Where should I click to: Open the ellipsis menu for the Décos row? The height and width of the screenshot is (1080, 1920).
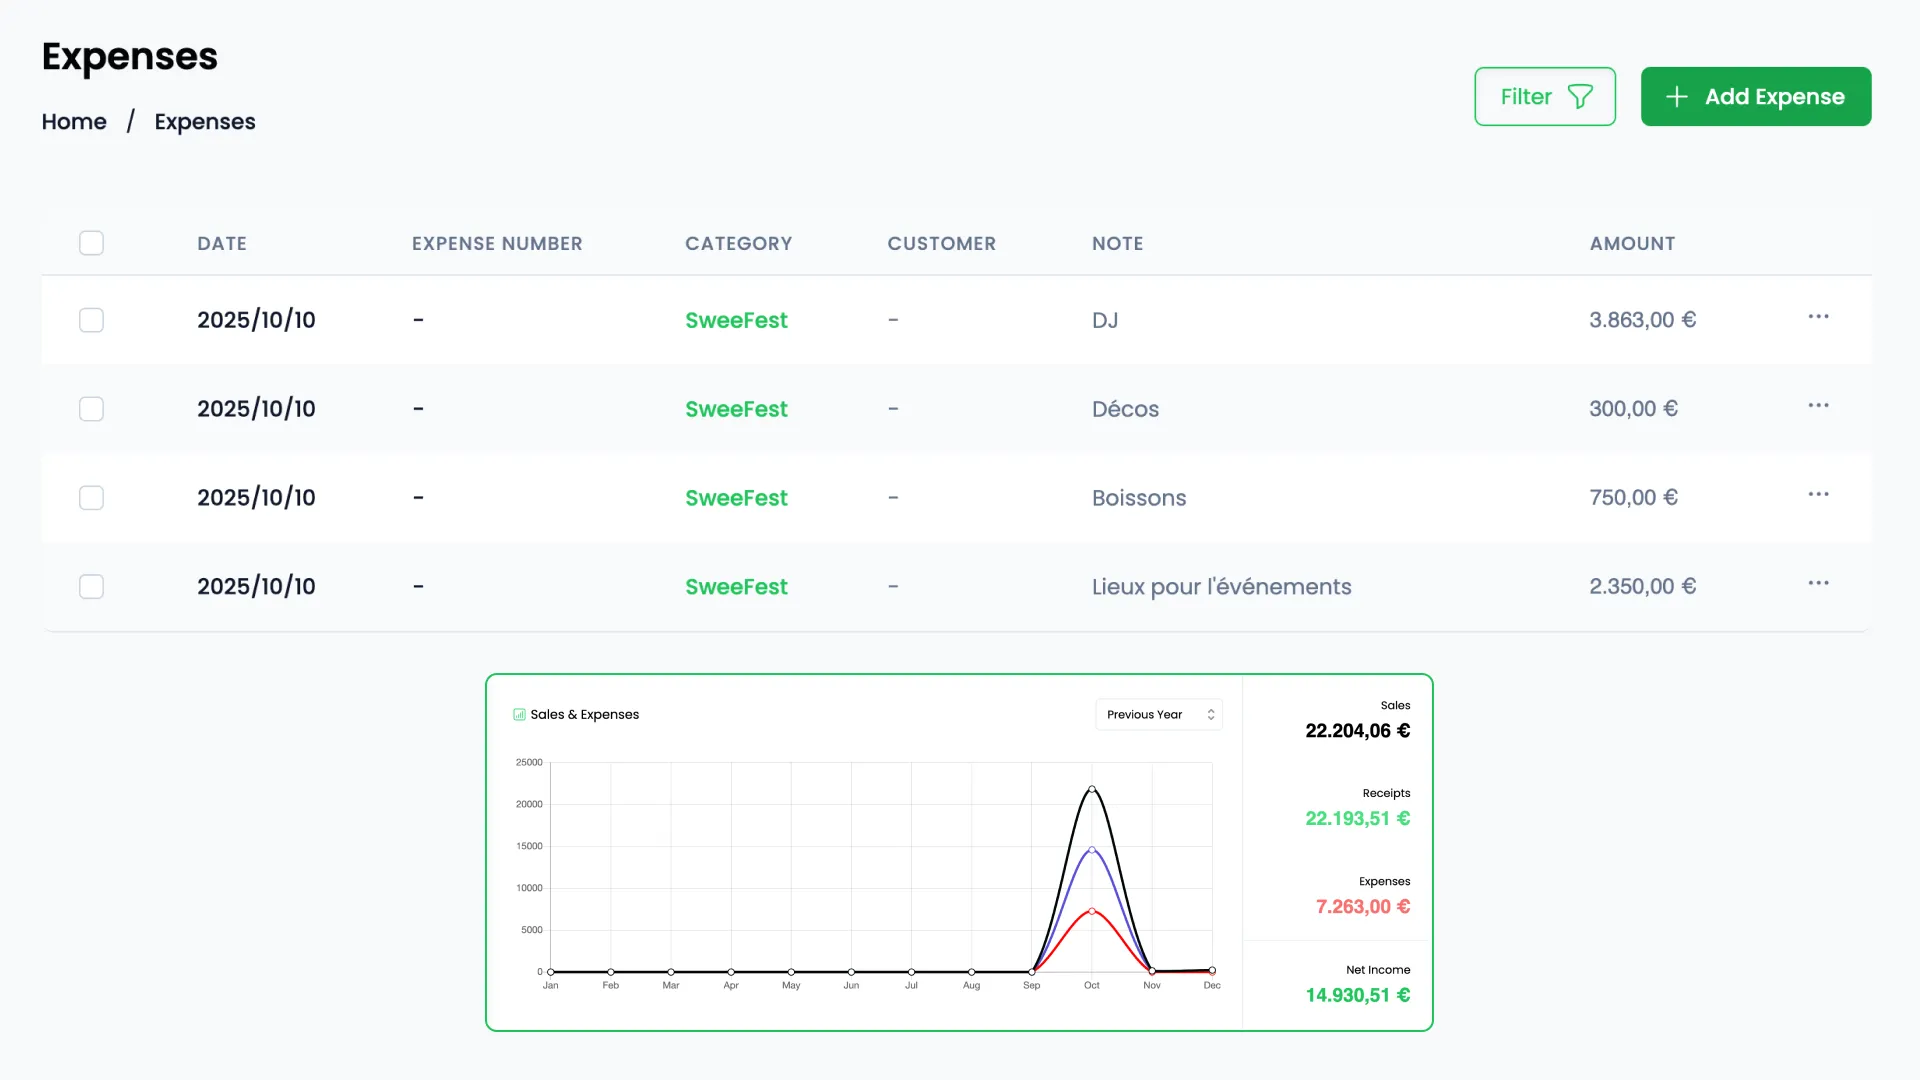pos(1818,405)
